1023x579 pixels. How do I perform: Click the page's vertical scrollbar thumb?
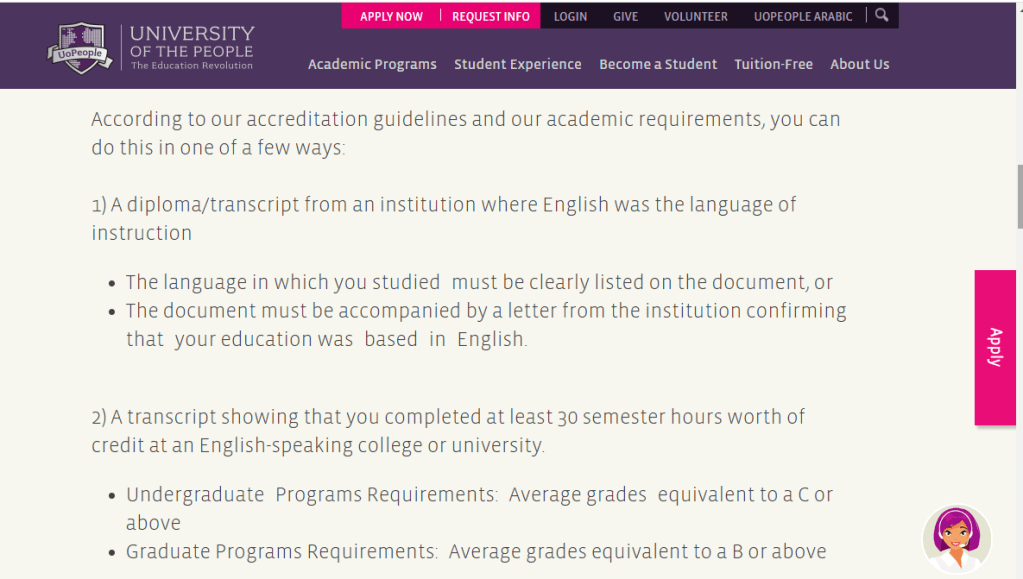tap(1018, 195)
